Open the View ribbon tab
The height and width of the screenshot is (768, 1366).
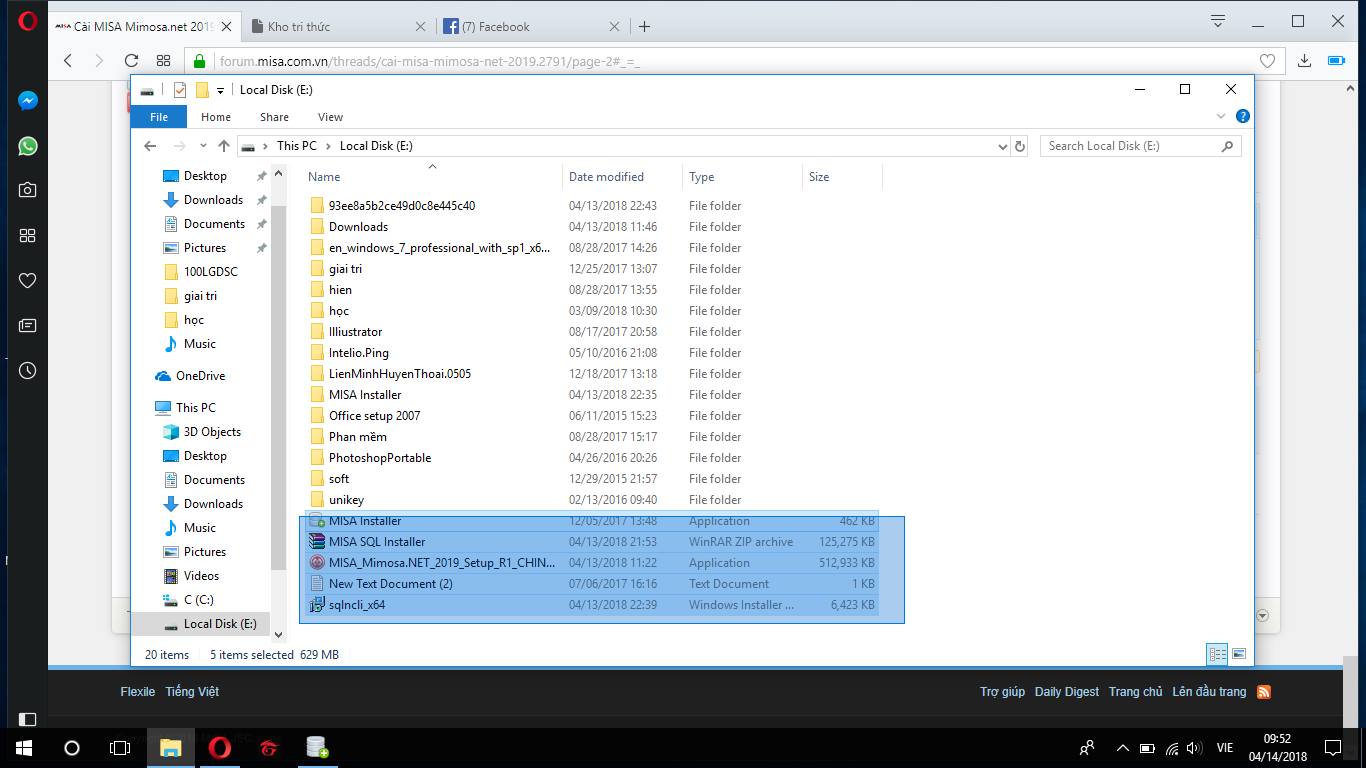pyautogui.click(x=330, y=117)
